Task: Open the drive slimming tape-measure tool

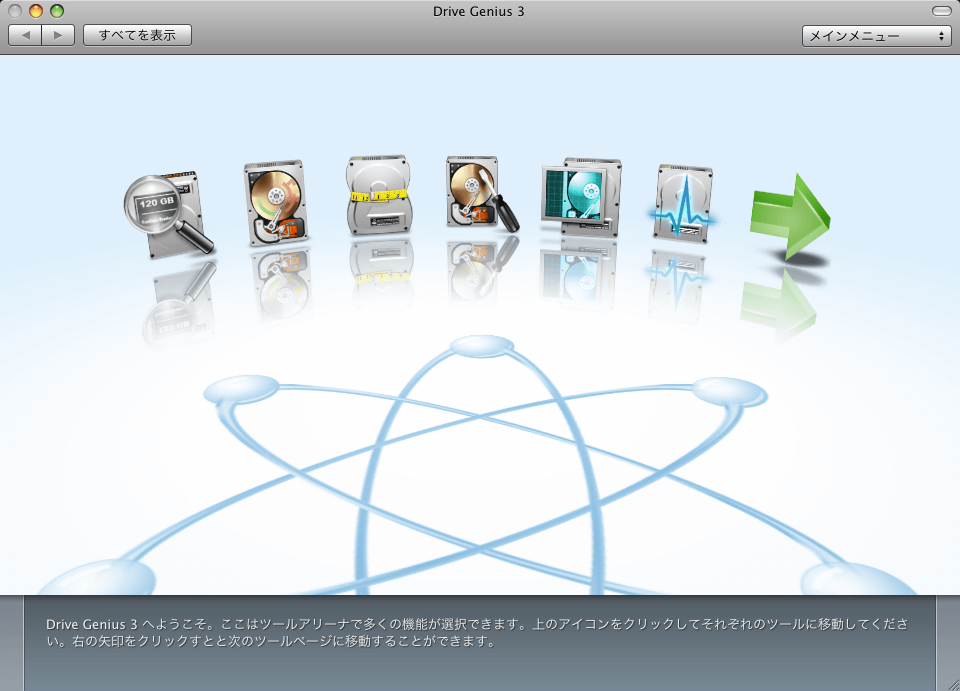Action: [x=378, y=195]
